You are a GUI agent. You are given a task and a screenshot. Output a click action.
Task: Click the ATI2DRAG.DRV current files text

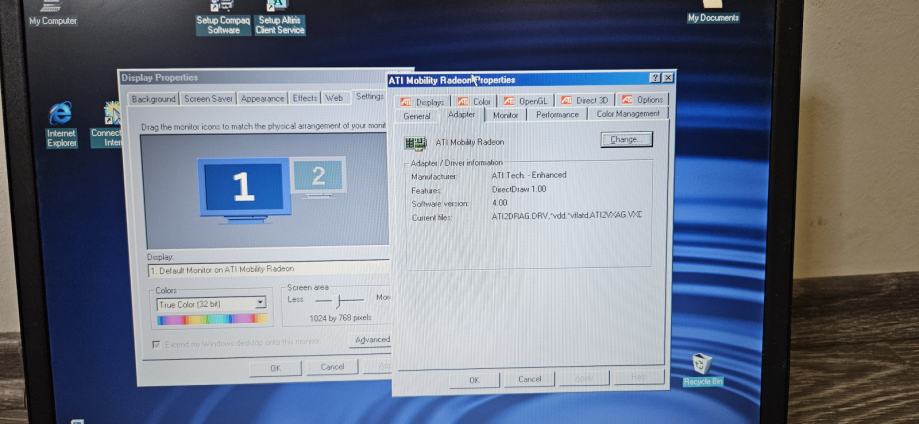click(567, 215)
